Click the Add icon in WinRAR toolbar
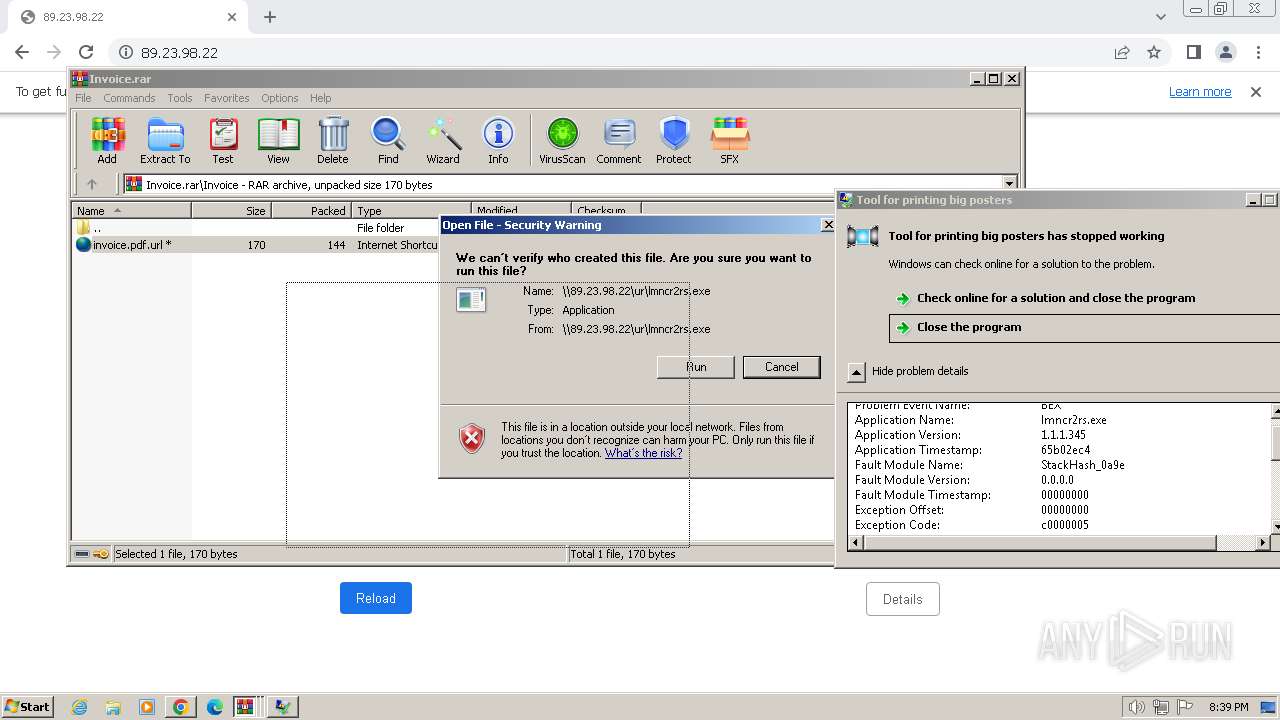Screen dimensions: 1280x720 [107, 140]
